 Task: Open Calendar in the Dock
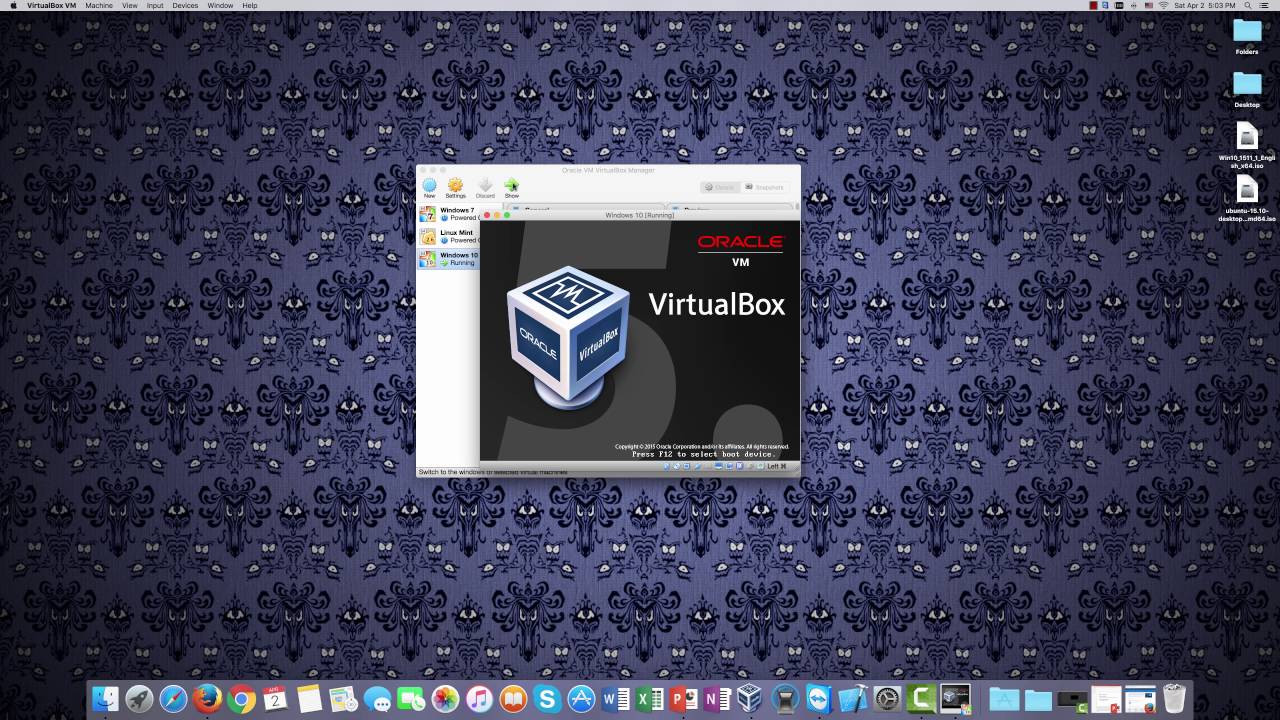point(275,699)
